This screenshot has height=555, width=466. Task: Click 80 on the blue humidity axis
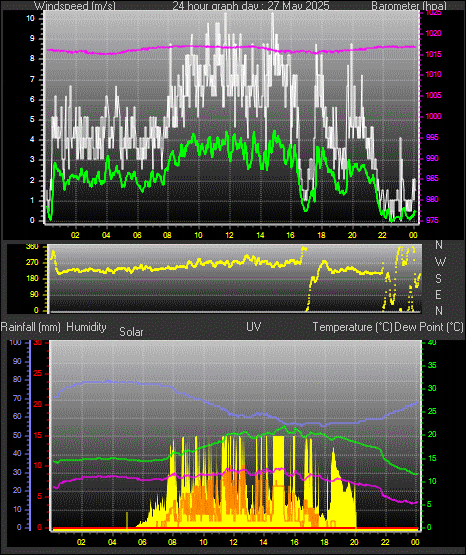coord(17,379)
